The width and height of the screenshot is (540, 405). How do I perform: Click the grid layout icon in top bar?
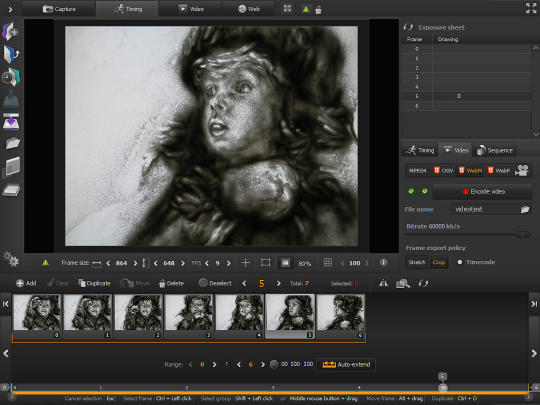tap(287, 9)
